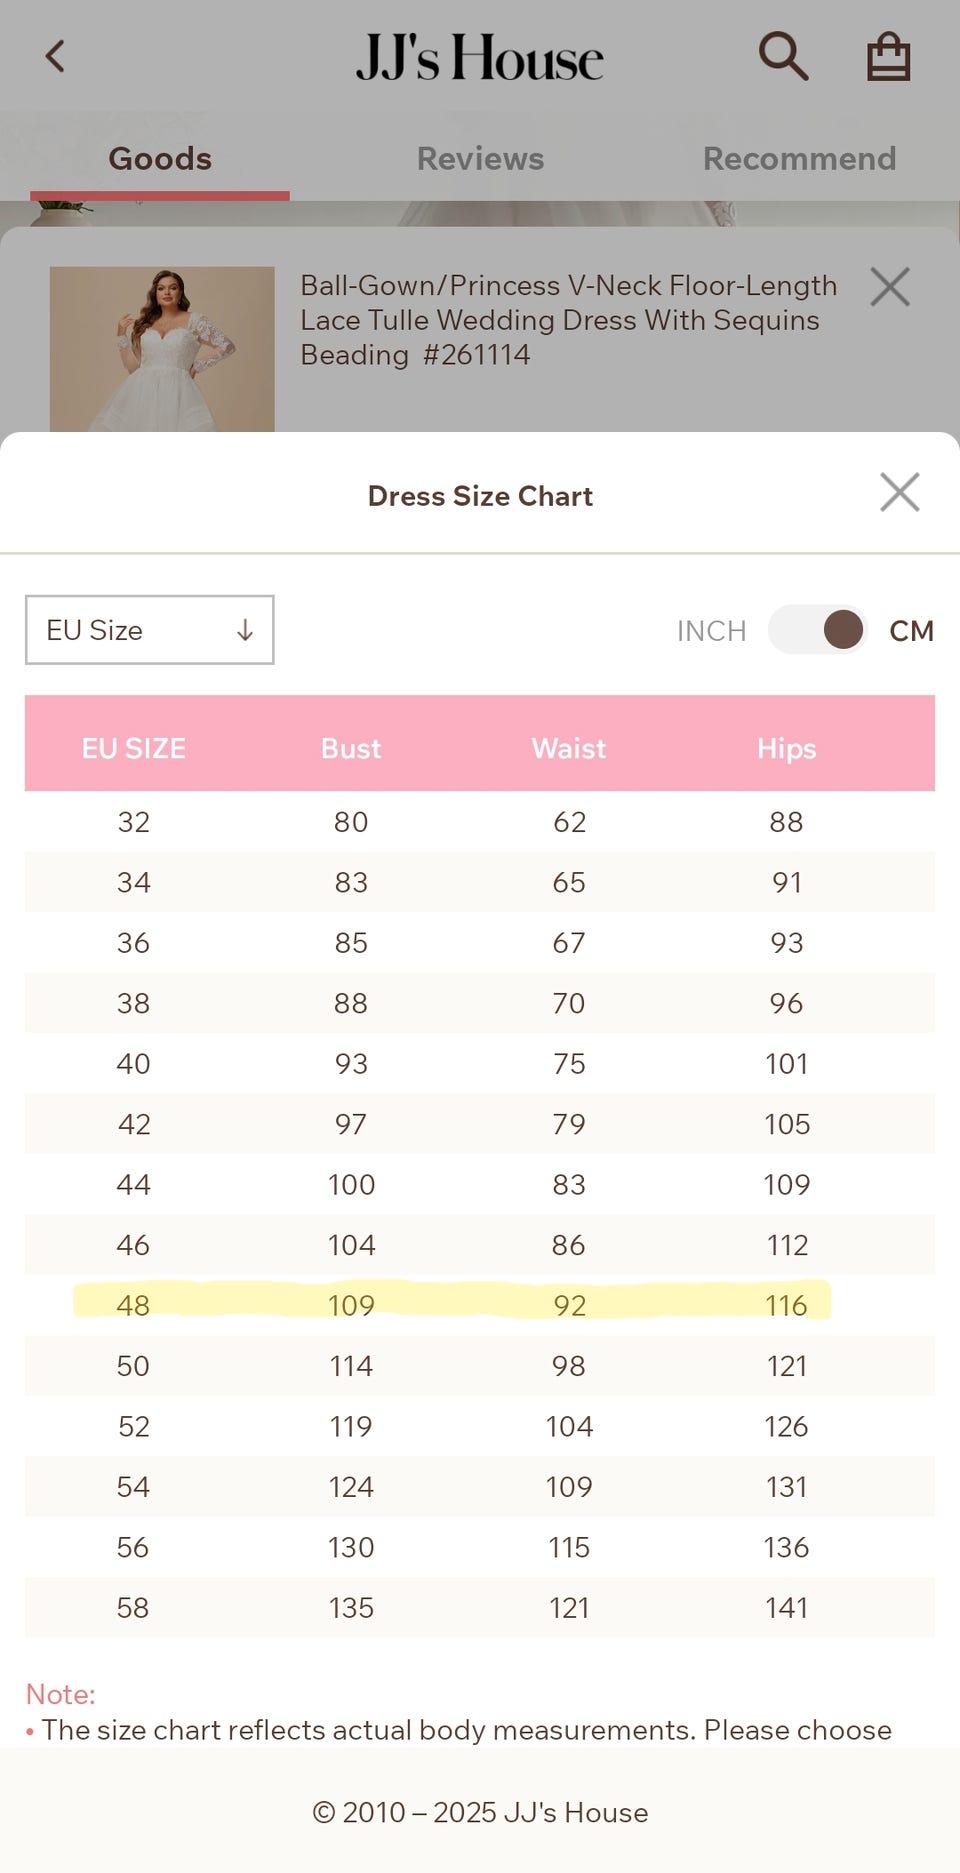Toggle the INCH/CM unit switch
Viewport: 960px width, 1873px height.
point(818,630)
